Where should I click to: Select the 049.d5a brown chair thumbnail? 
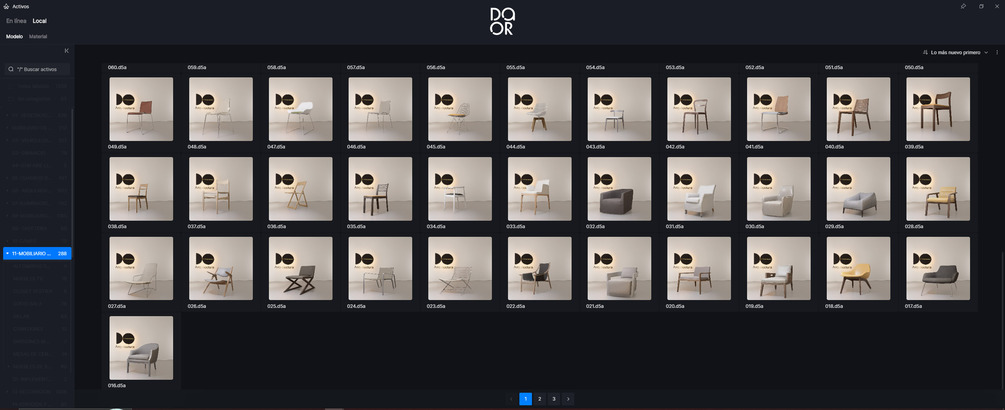[x=141, y=109]
